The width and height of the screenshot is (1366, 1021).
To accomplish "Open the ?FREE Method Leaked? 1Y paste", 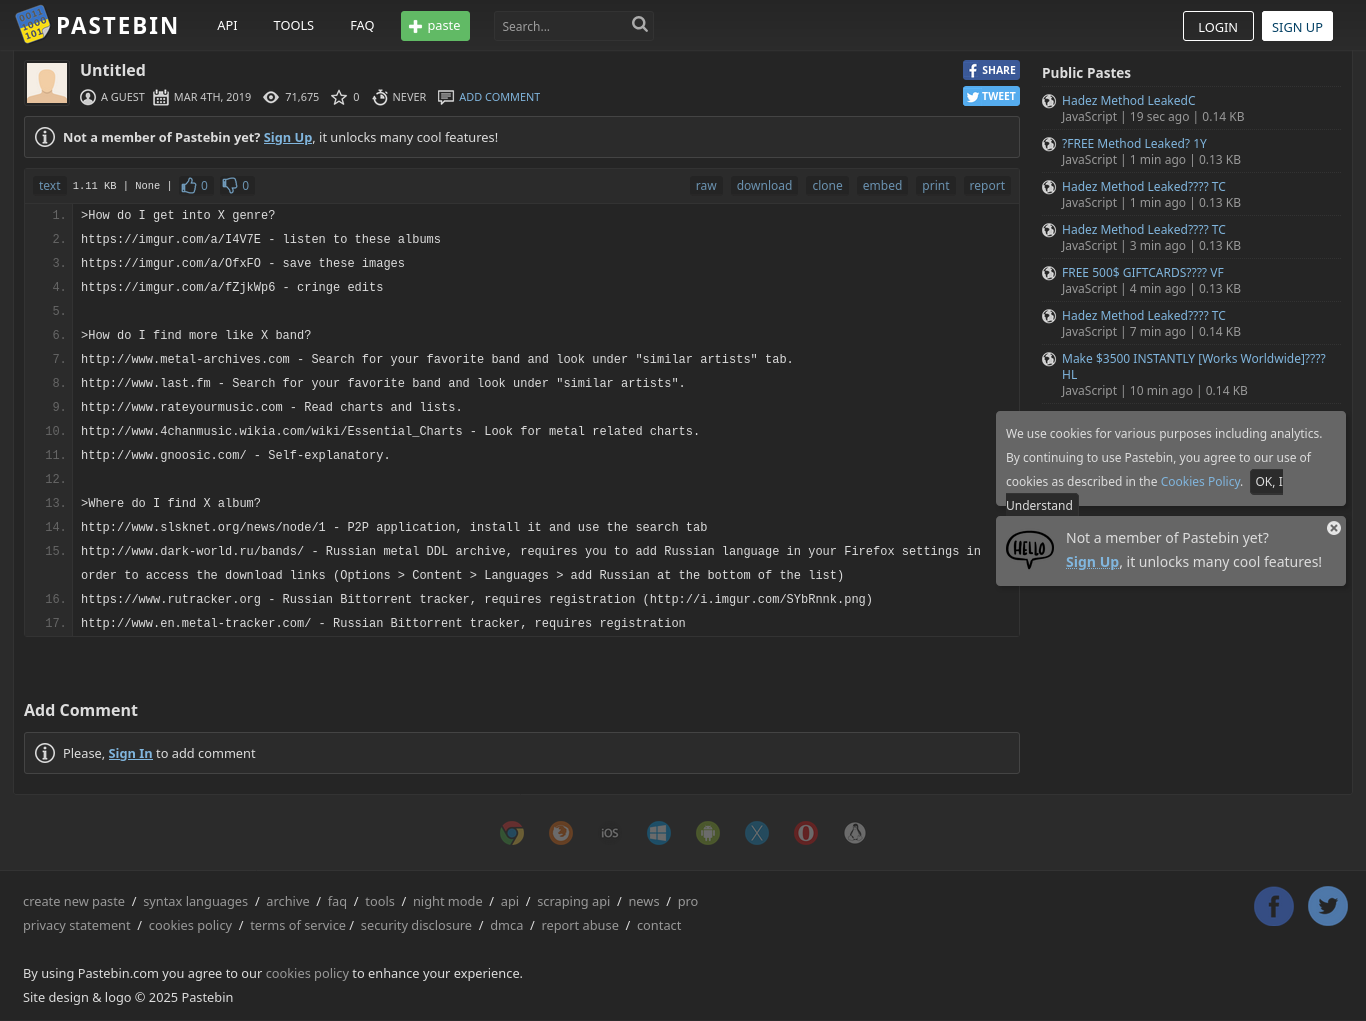I will coord(1134,144).
